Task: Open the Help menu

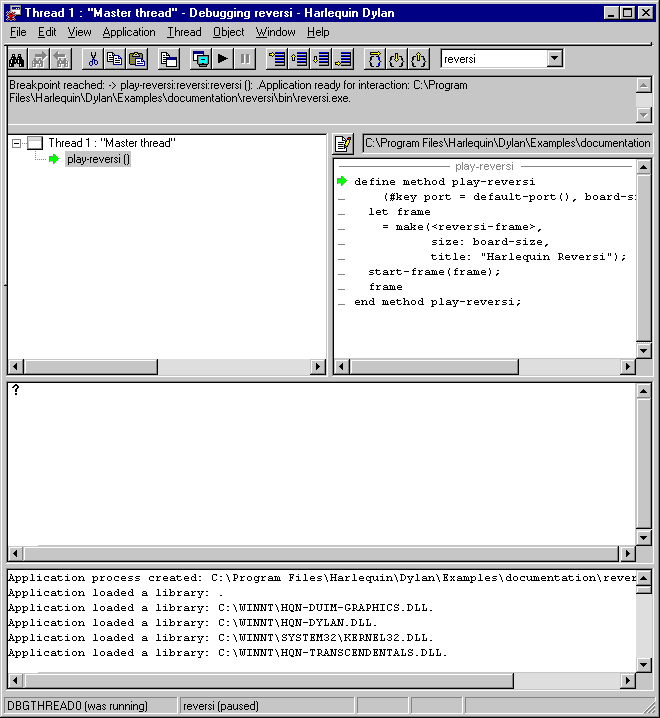Action: click(x=318, y=32)
